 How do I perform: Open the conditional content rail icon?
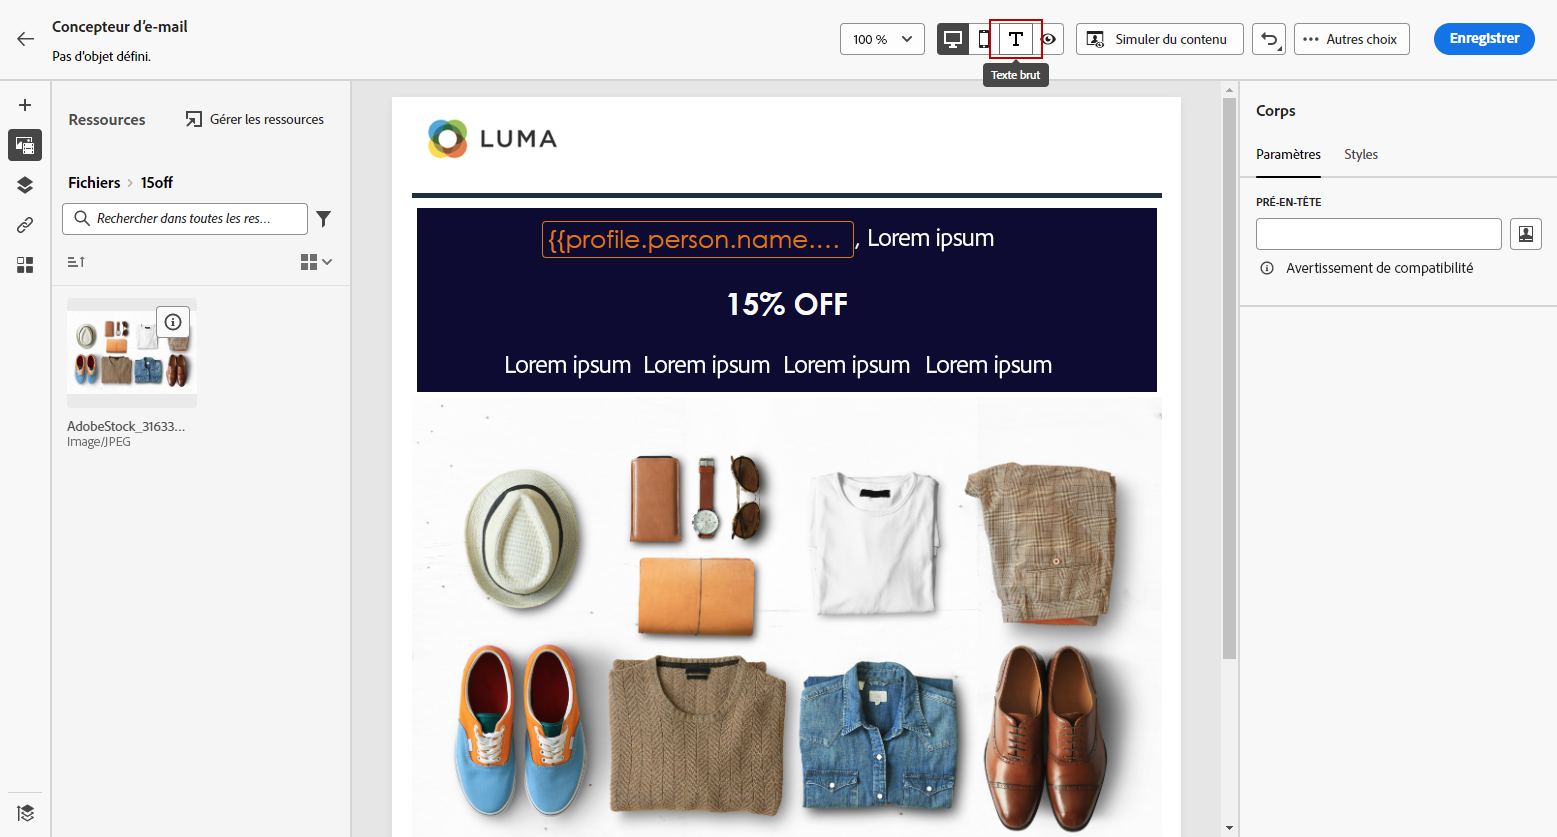click(25, 265)
